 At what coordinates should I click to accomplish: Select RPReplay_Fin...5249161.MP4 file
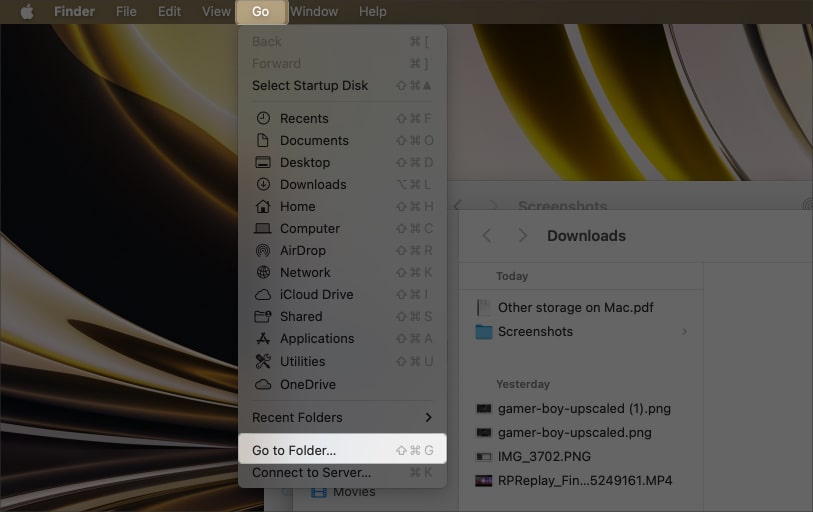pos(585,480)
